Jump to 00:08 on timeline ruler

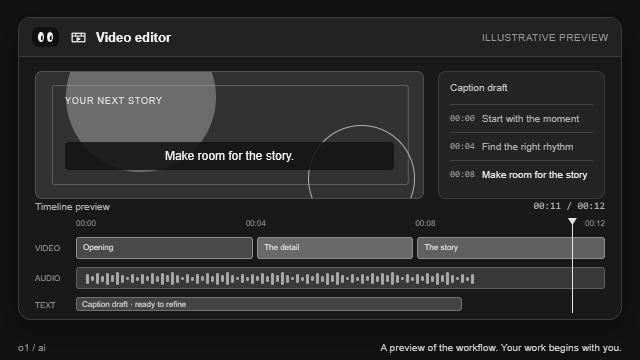[x=425, y=223]
